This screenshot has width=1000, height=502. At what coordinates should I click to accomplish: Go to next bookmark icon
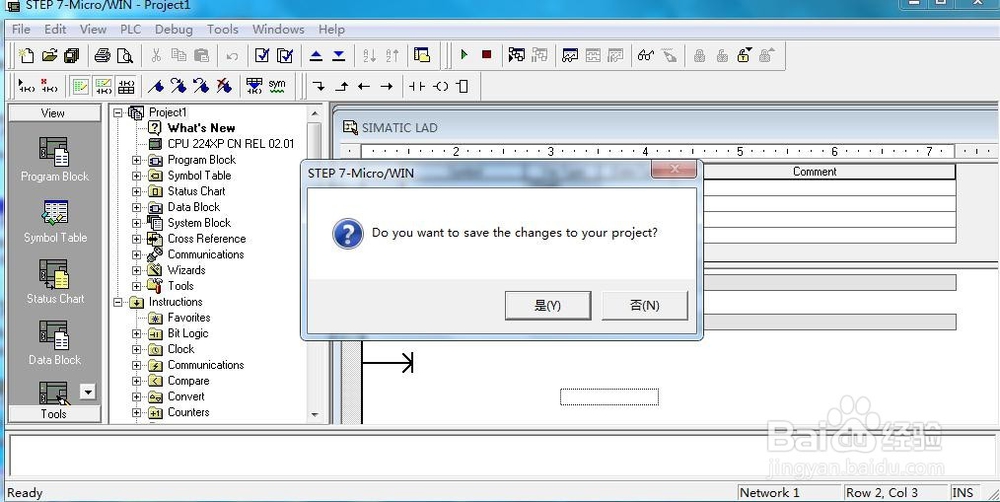(178, 85)
